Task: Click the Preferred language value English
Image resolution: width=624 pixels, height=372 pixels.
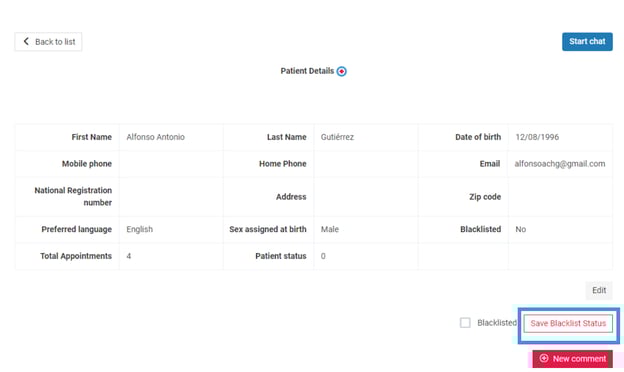Action: [140, 230]
